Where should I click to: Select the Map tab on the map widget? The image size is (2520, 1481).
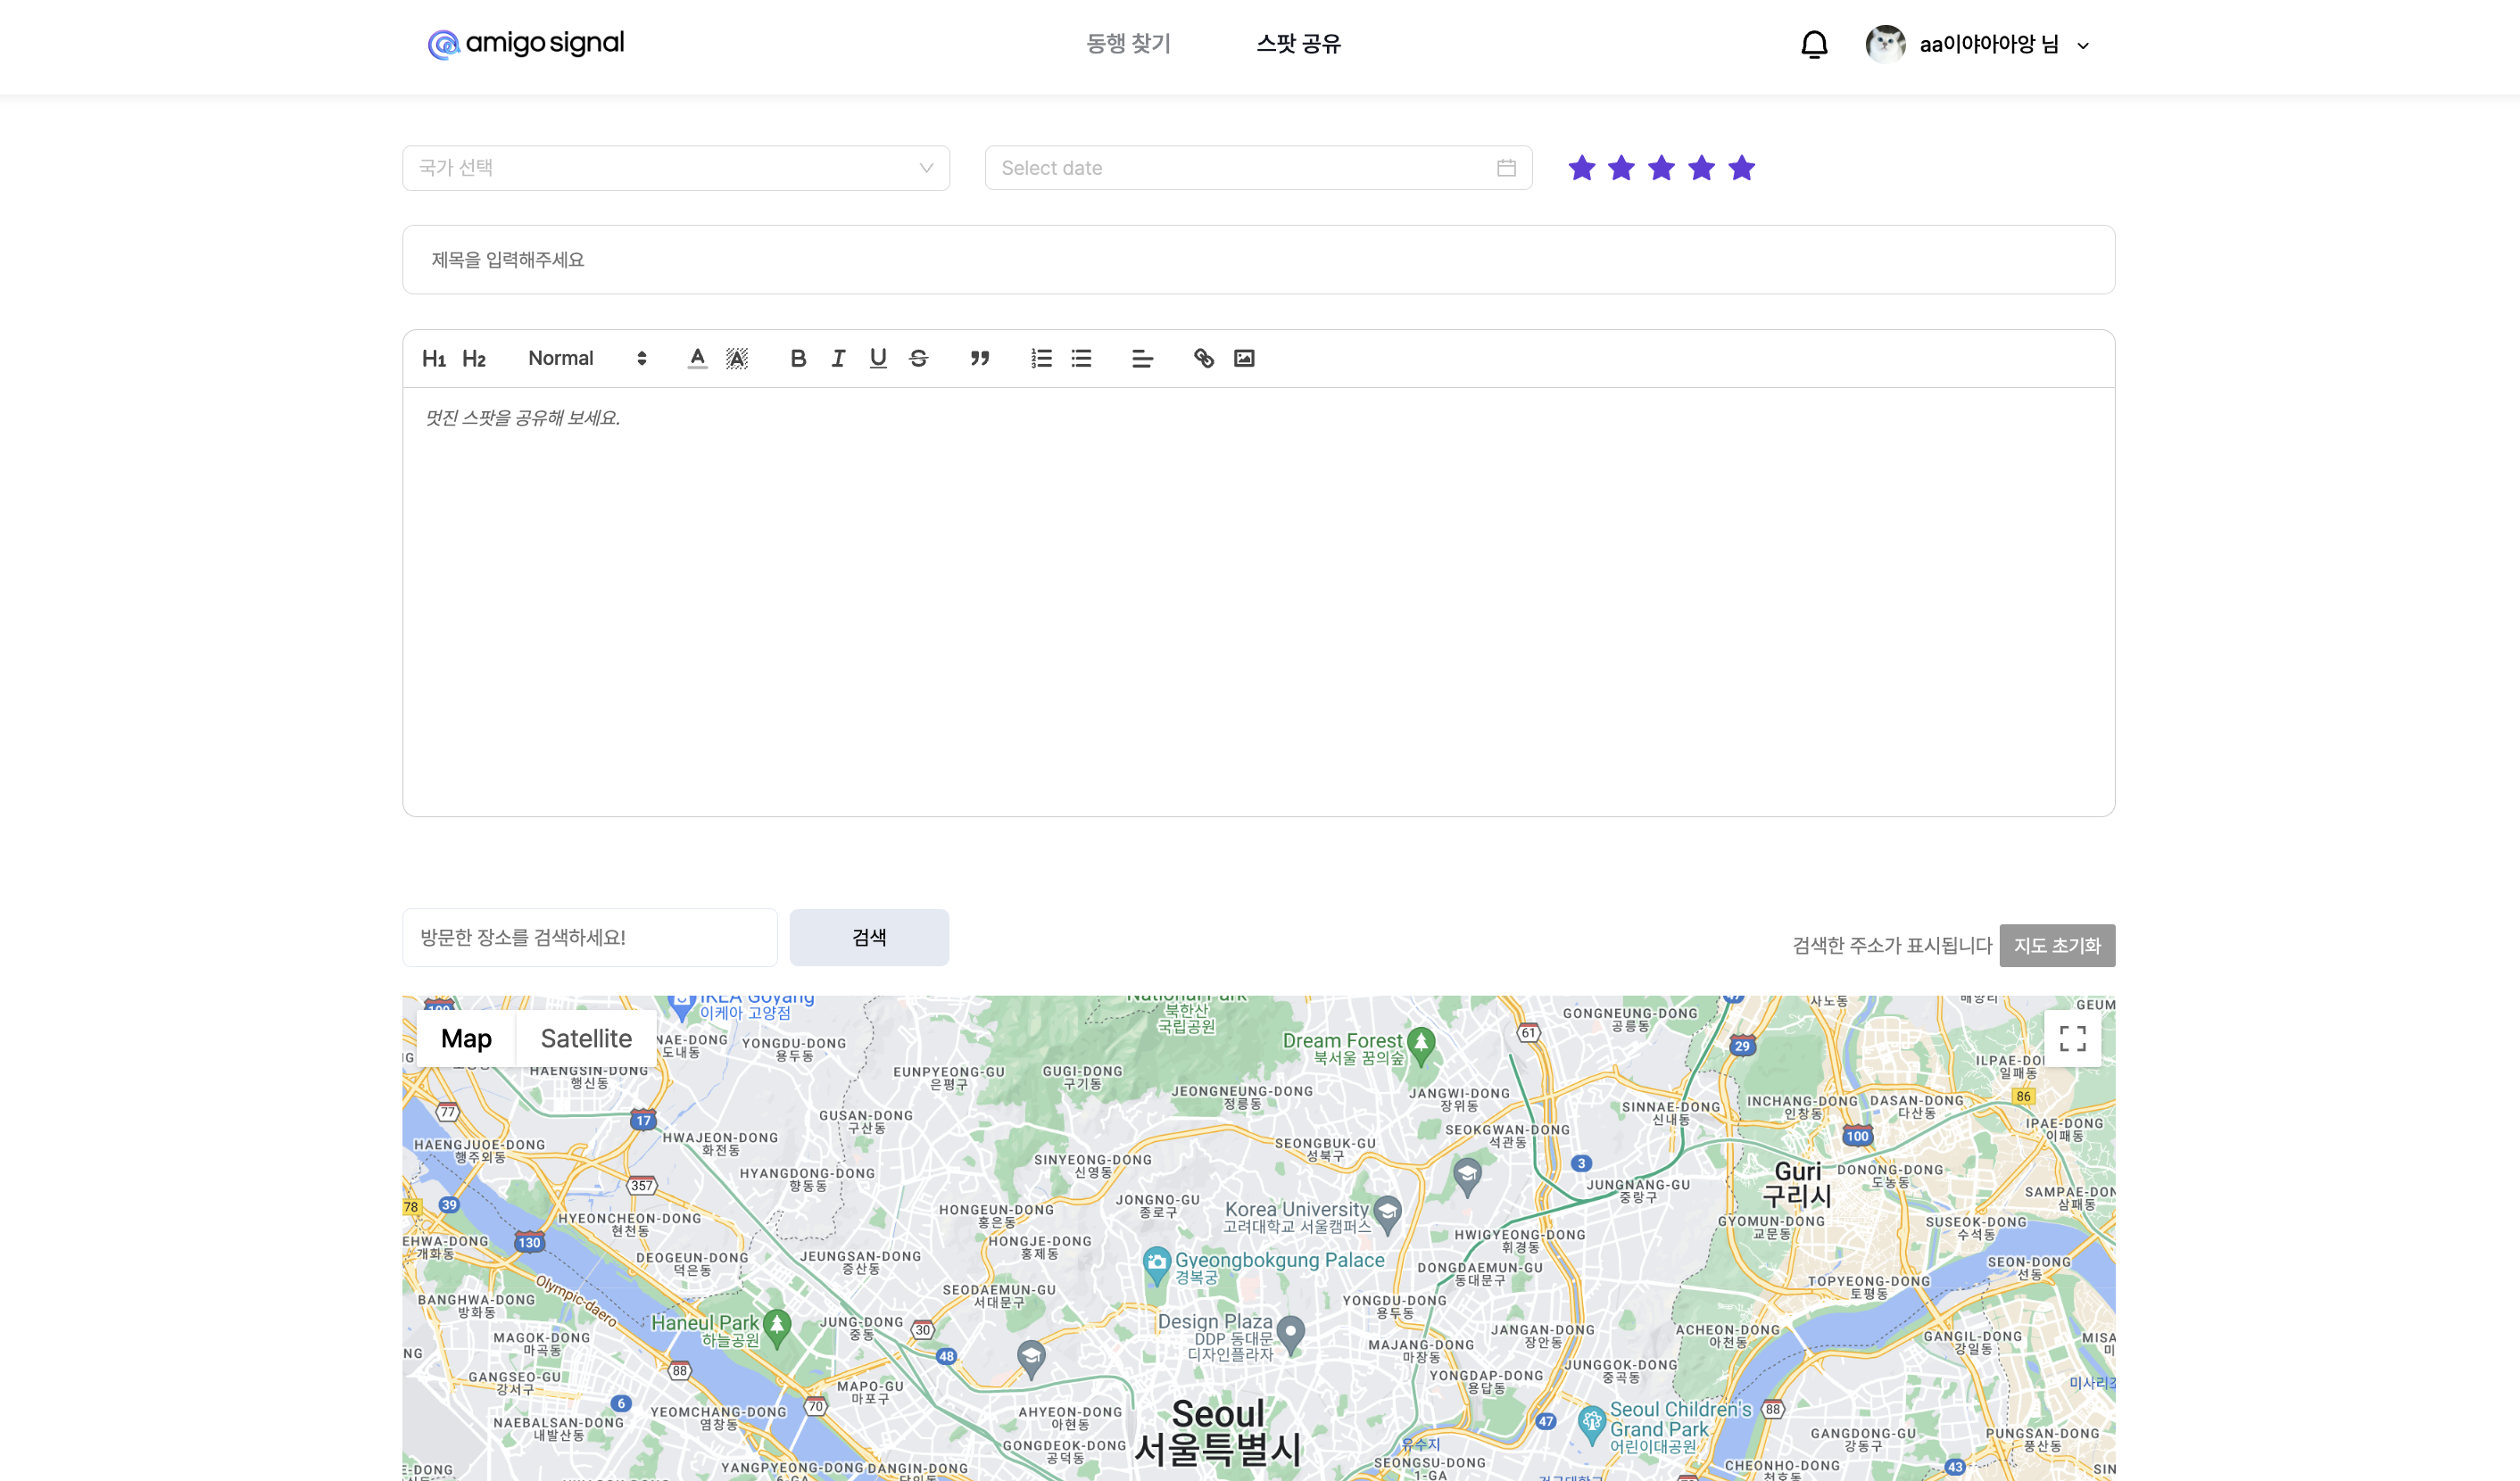point(466,1038)
